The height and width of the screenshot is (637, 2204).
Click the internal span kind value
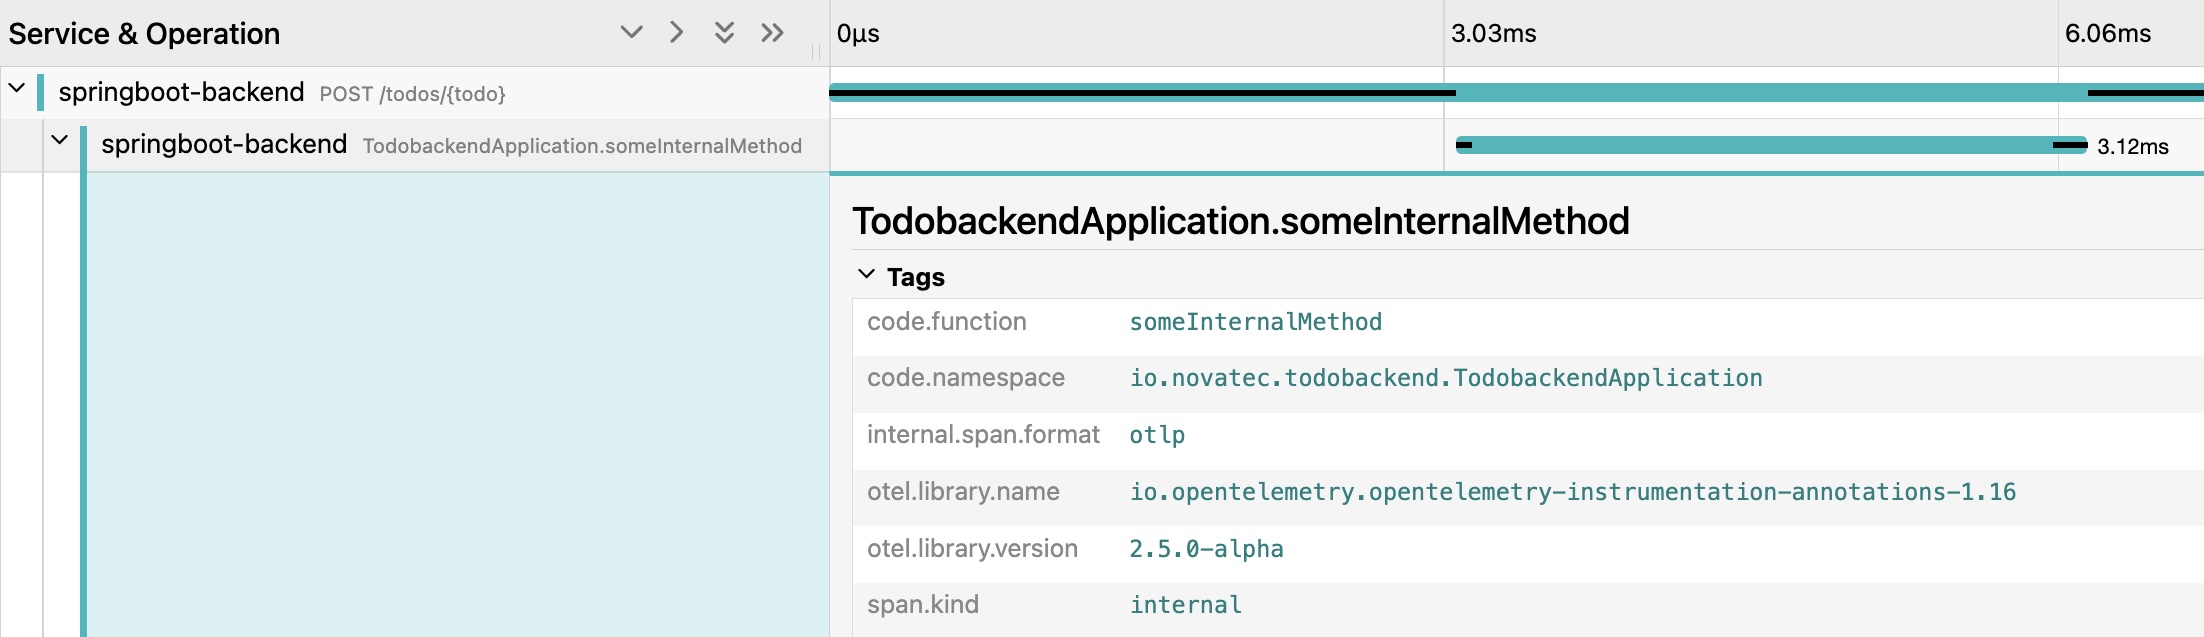[x=1185, y=605]
